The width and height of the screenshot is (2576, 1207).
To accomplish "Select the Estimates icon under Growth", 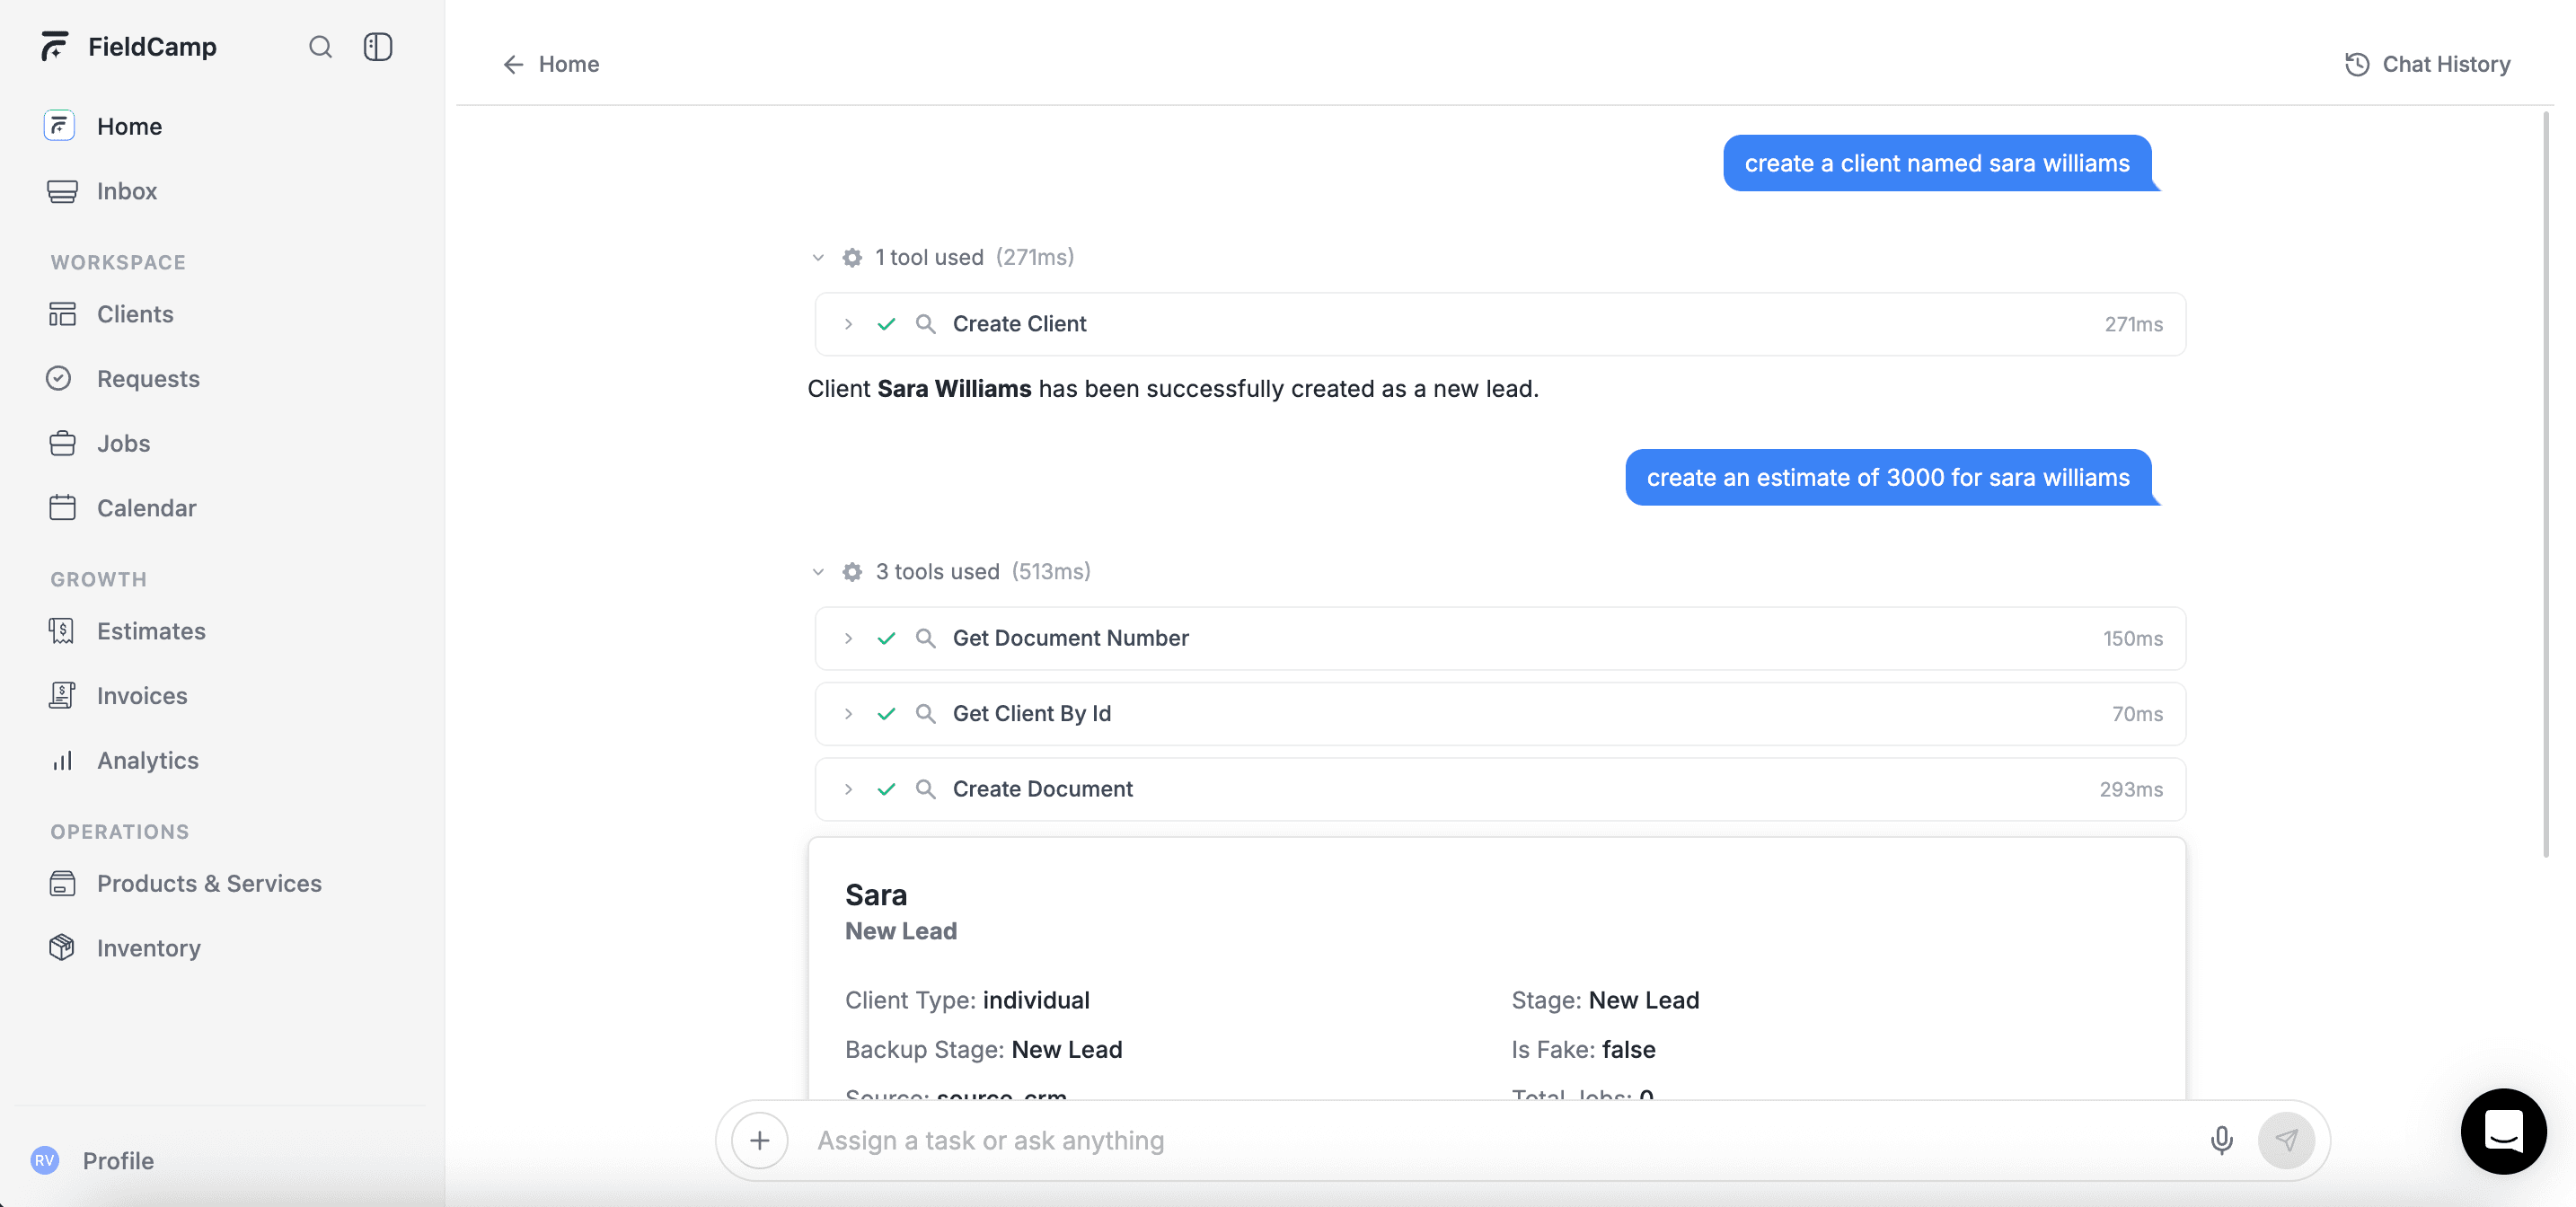I will 62,631.
